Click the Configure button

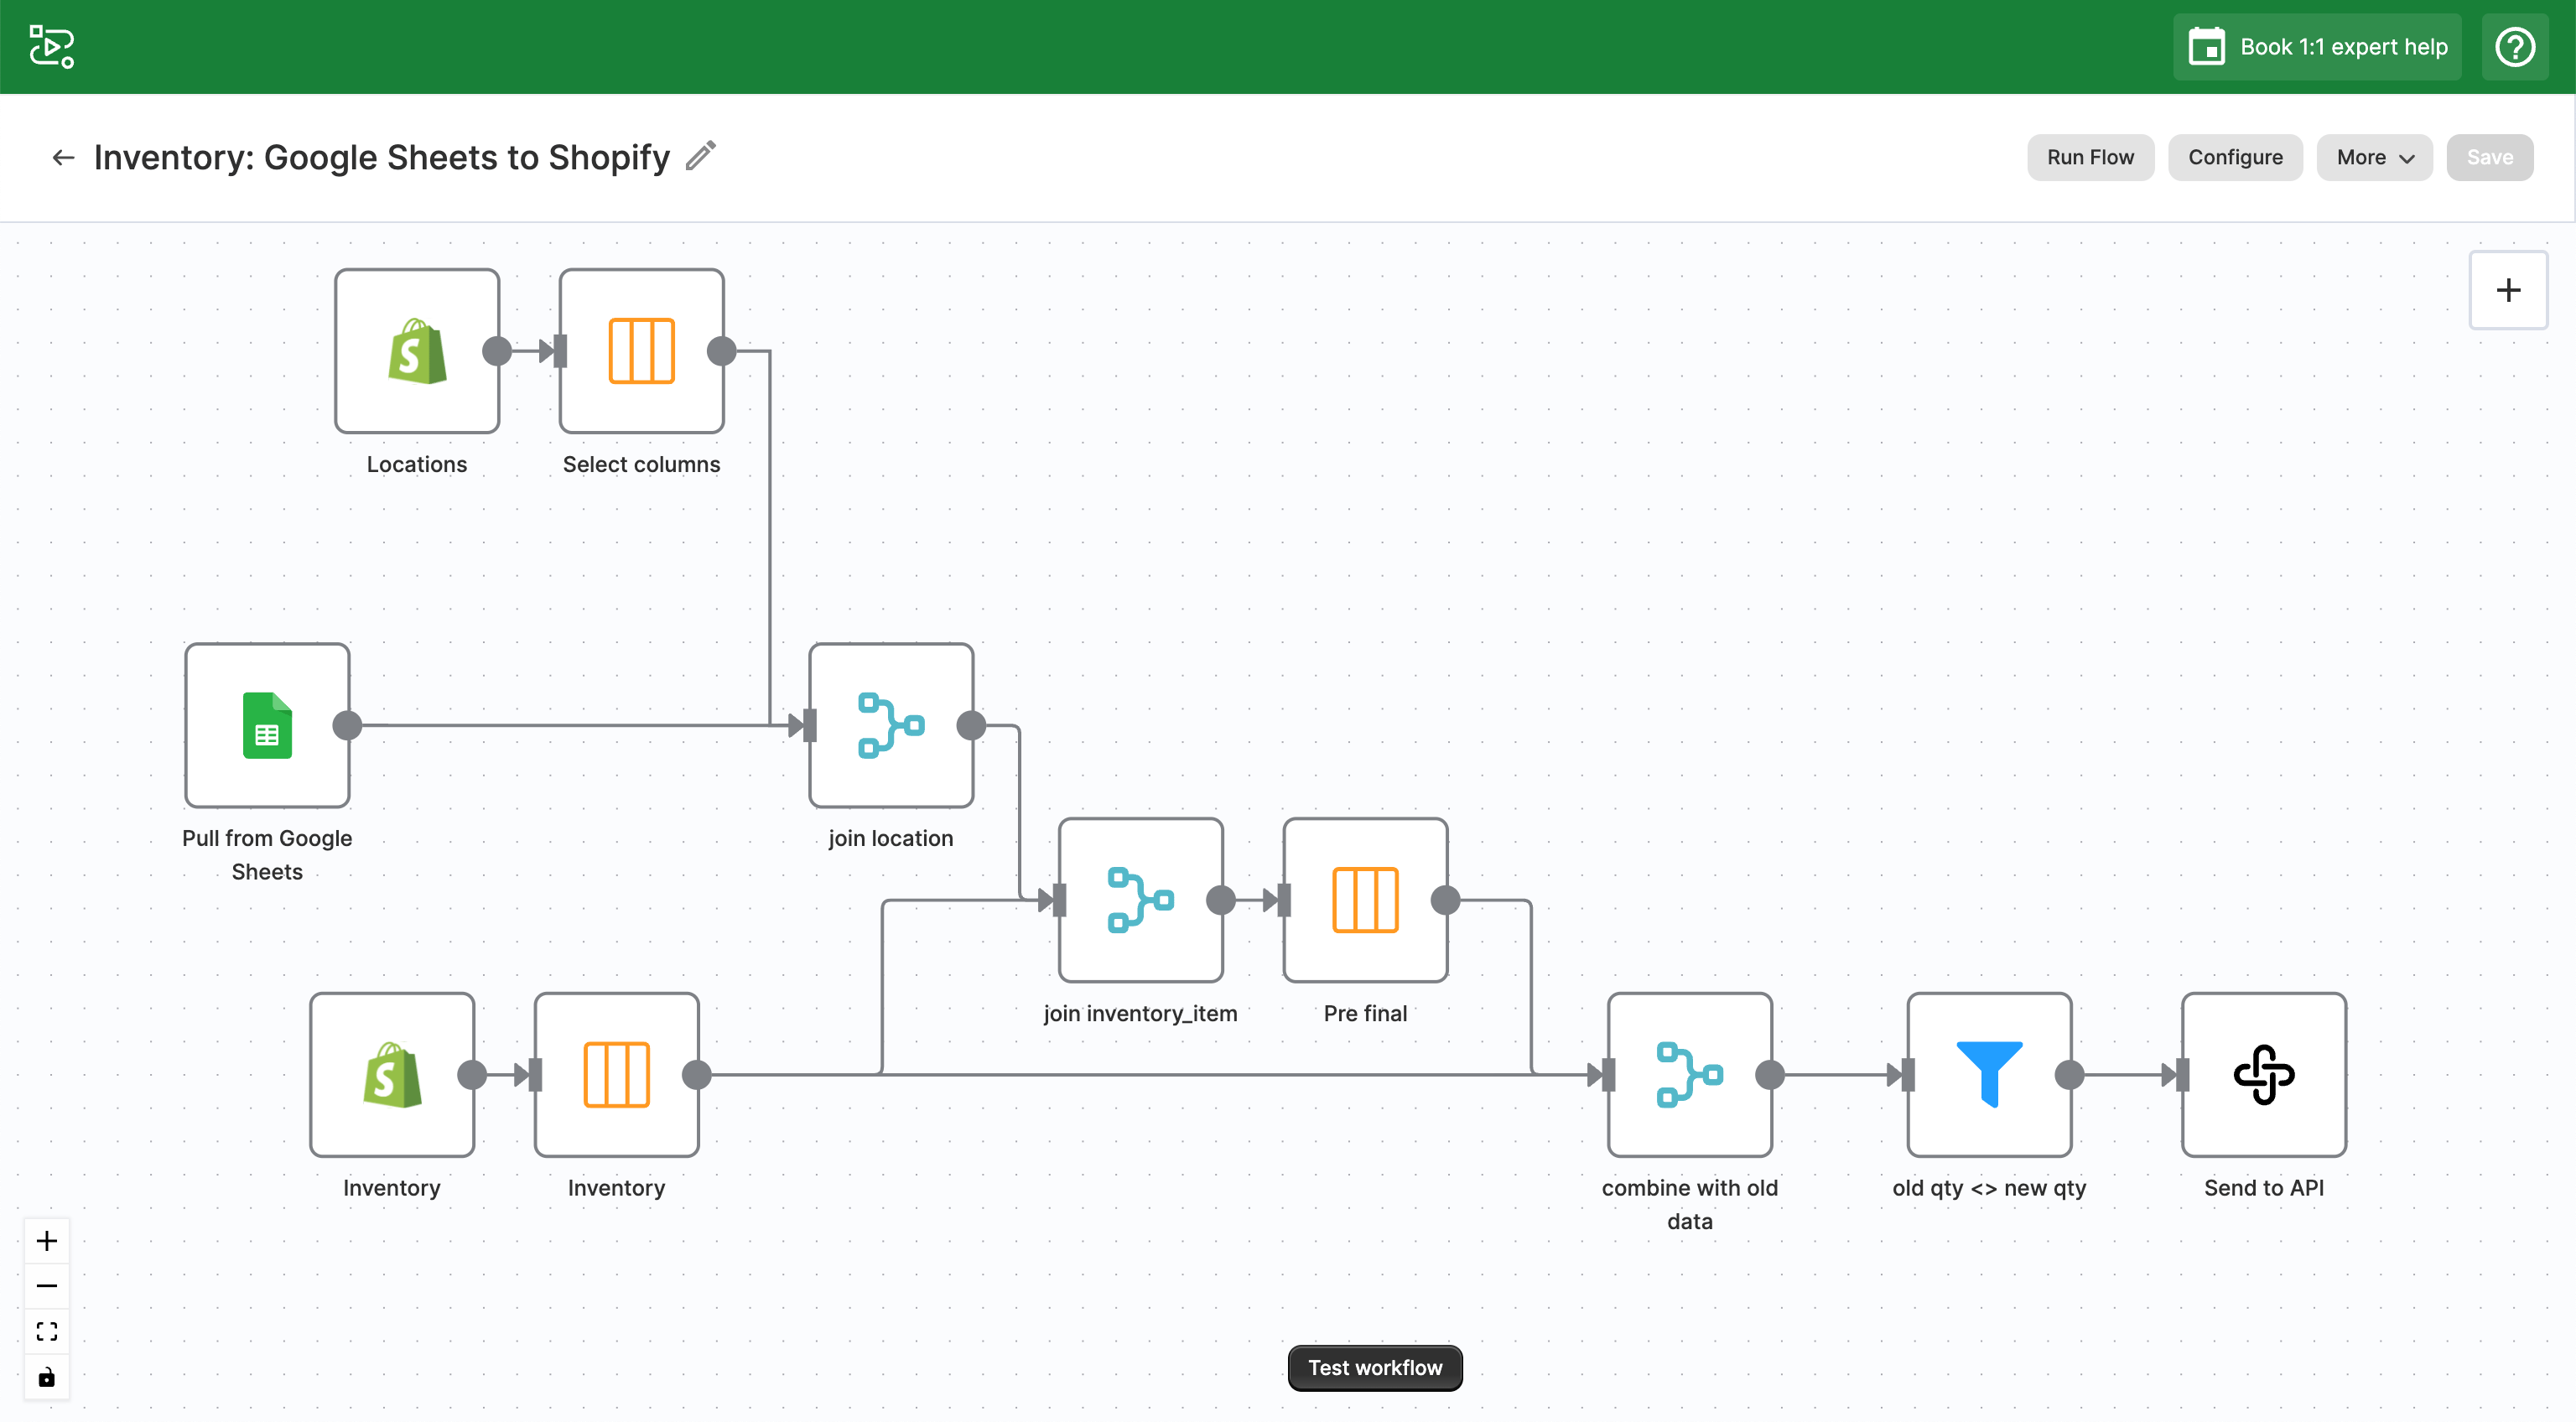tap(2234, 157)
